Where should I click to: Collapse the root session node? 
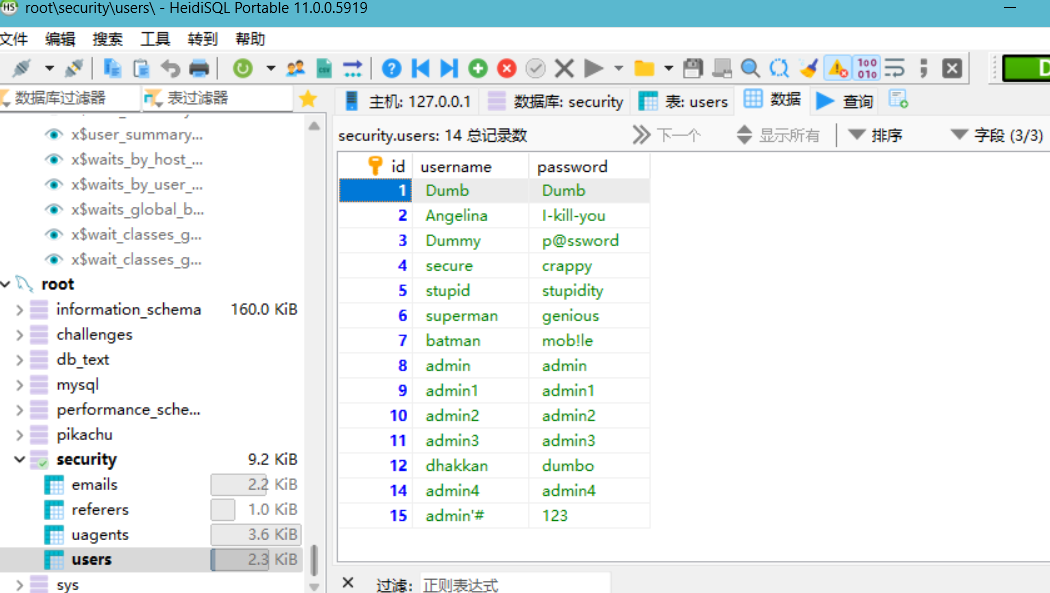[5, 284]
